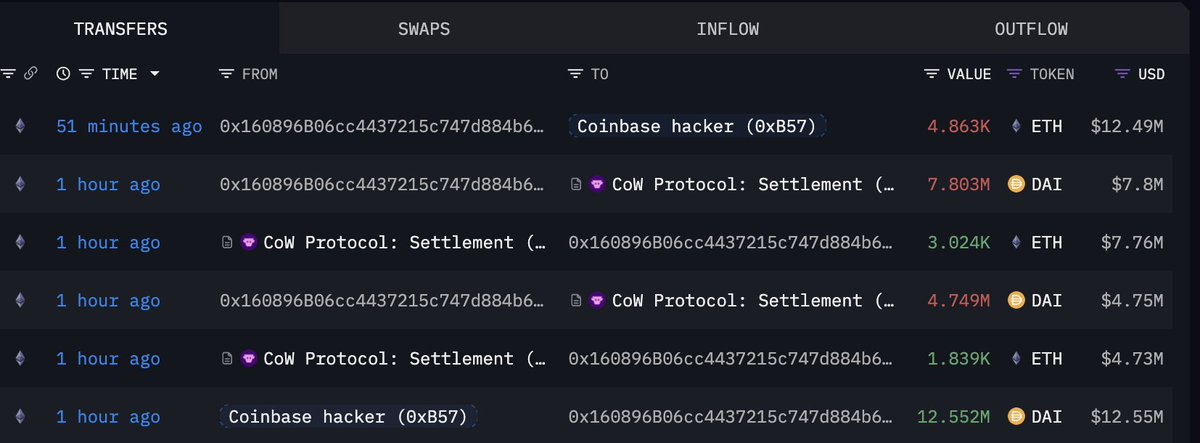The image size is (1200, 443).
Task: Open the TO column filter
Action: (575, 74)
